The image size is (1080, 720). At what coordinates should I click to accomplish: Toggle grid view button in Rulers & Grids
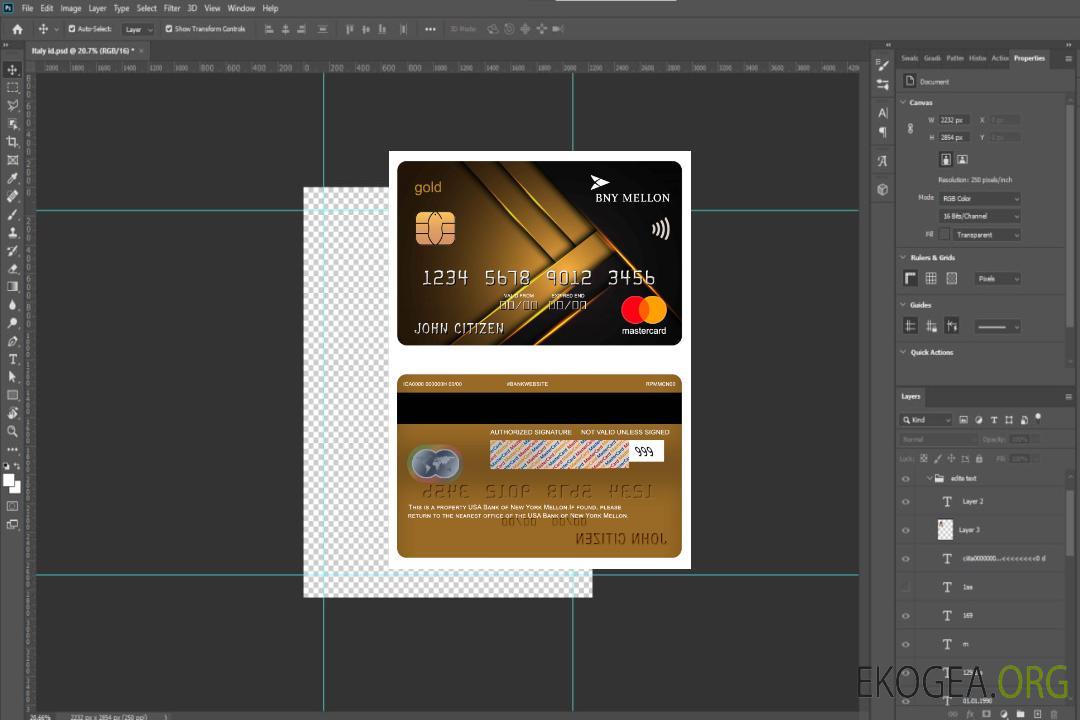[931, 278]
